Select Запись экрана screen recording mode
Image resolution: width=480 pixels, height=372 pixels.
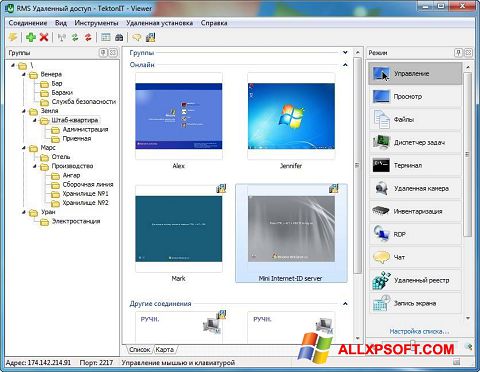415,303
